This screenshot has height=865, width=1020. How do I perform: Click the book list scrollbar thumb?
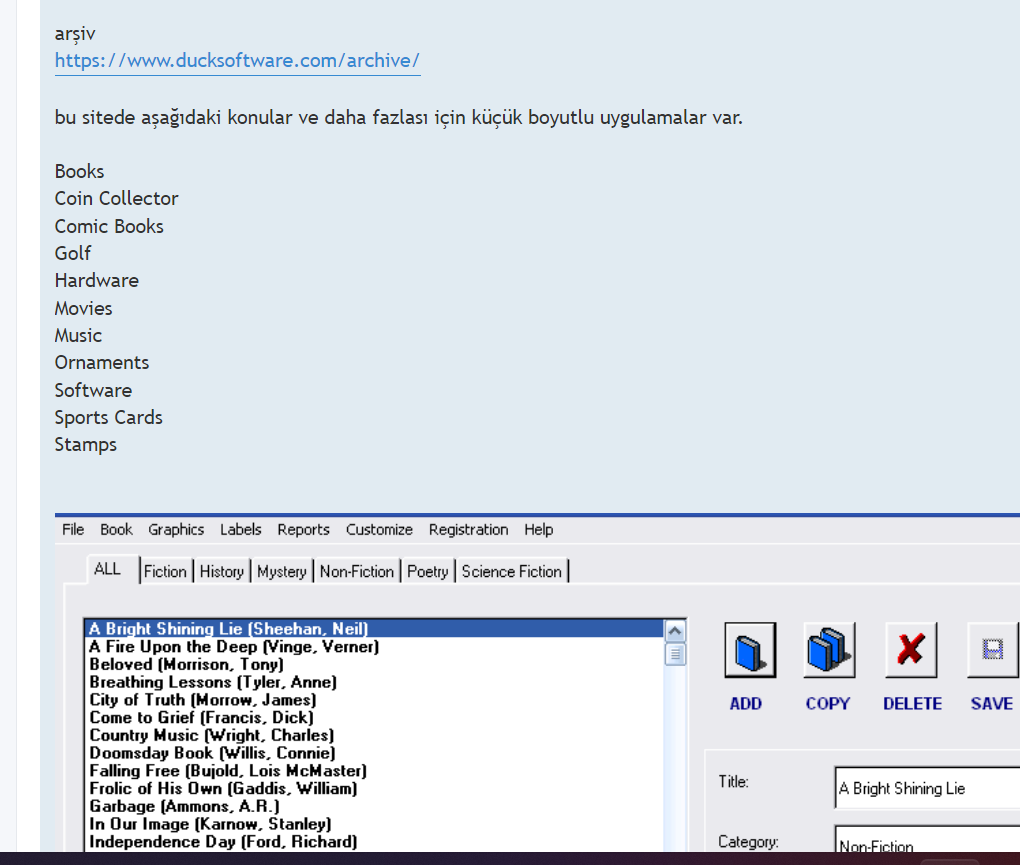coord(675,654)
